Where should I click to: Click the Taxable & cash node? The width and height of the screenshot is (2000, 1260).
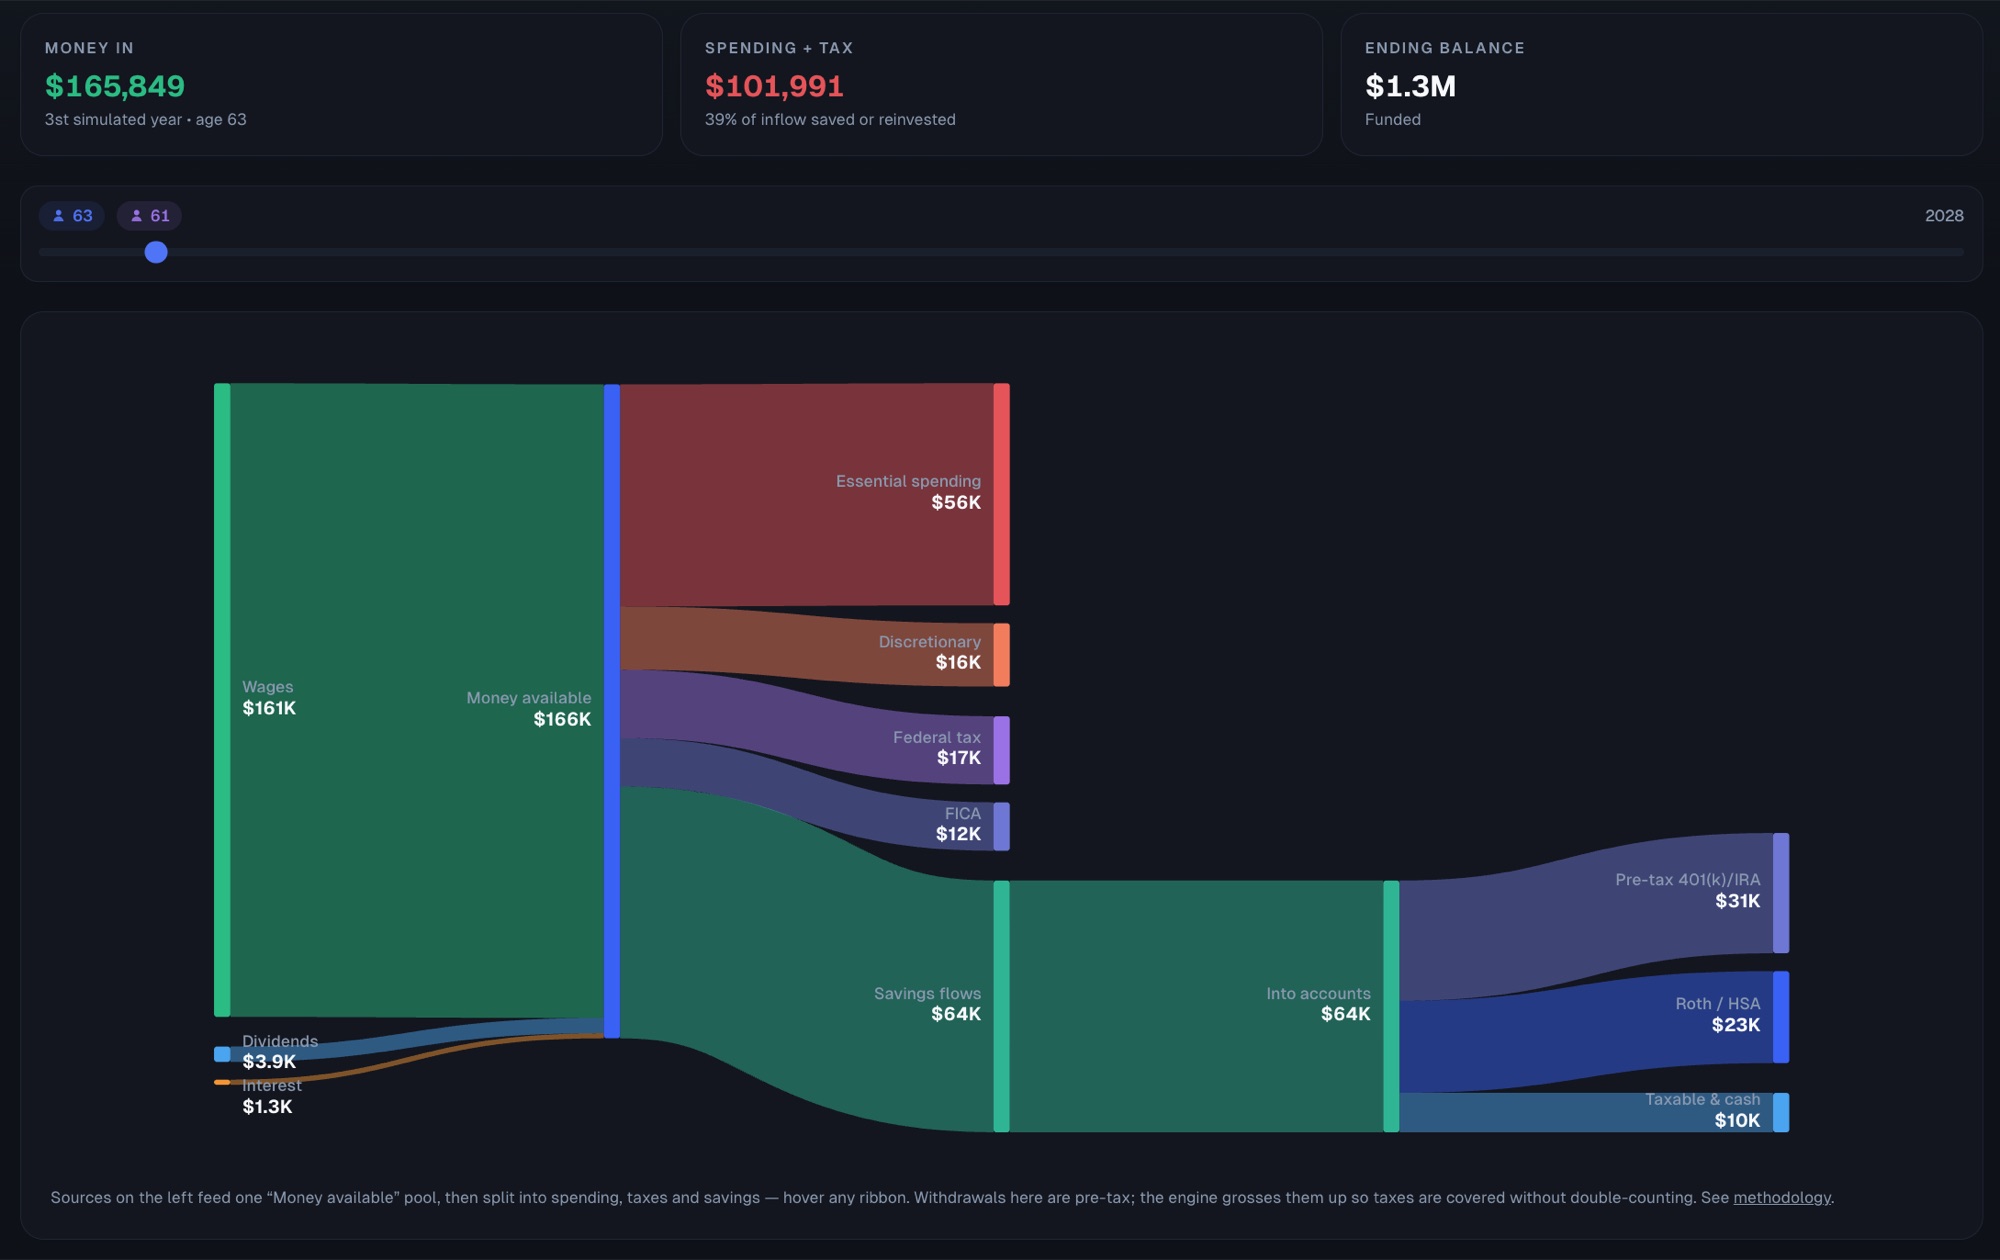pyautogui.click(x=1781, y=1112)
